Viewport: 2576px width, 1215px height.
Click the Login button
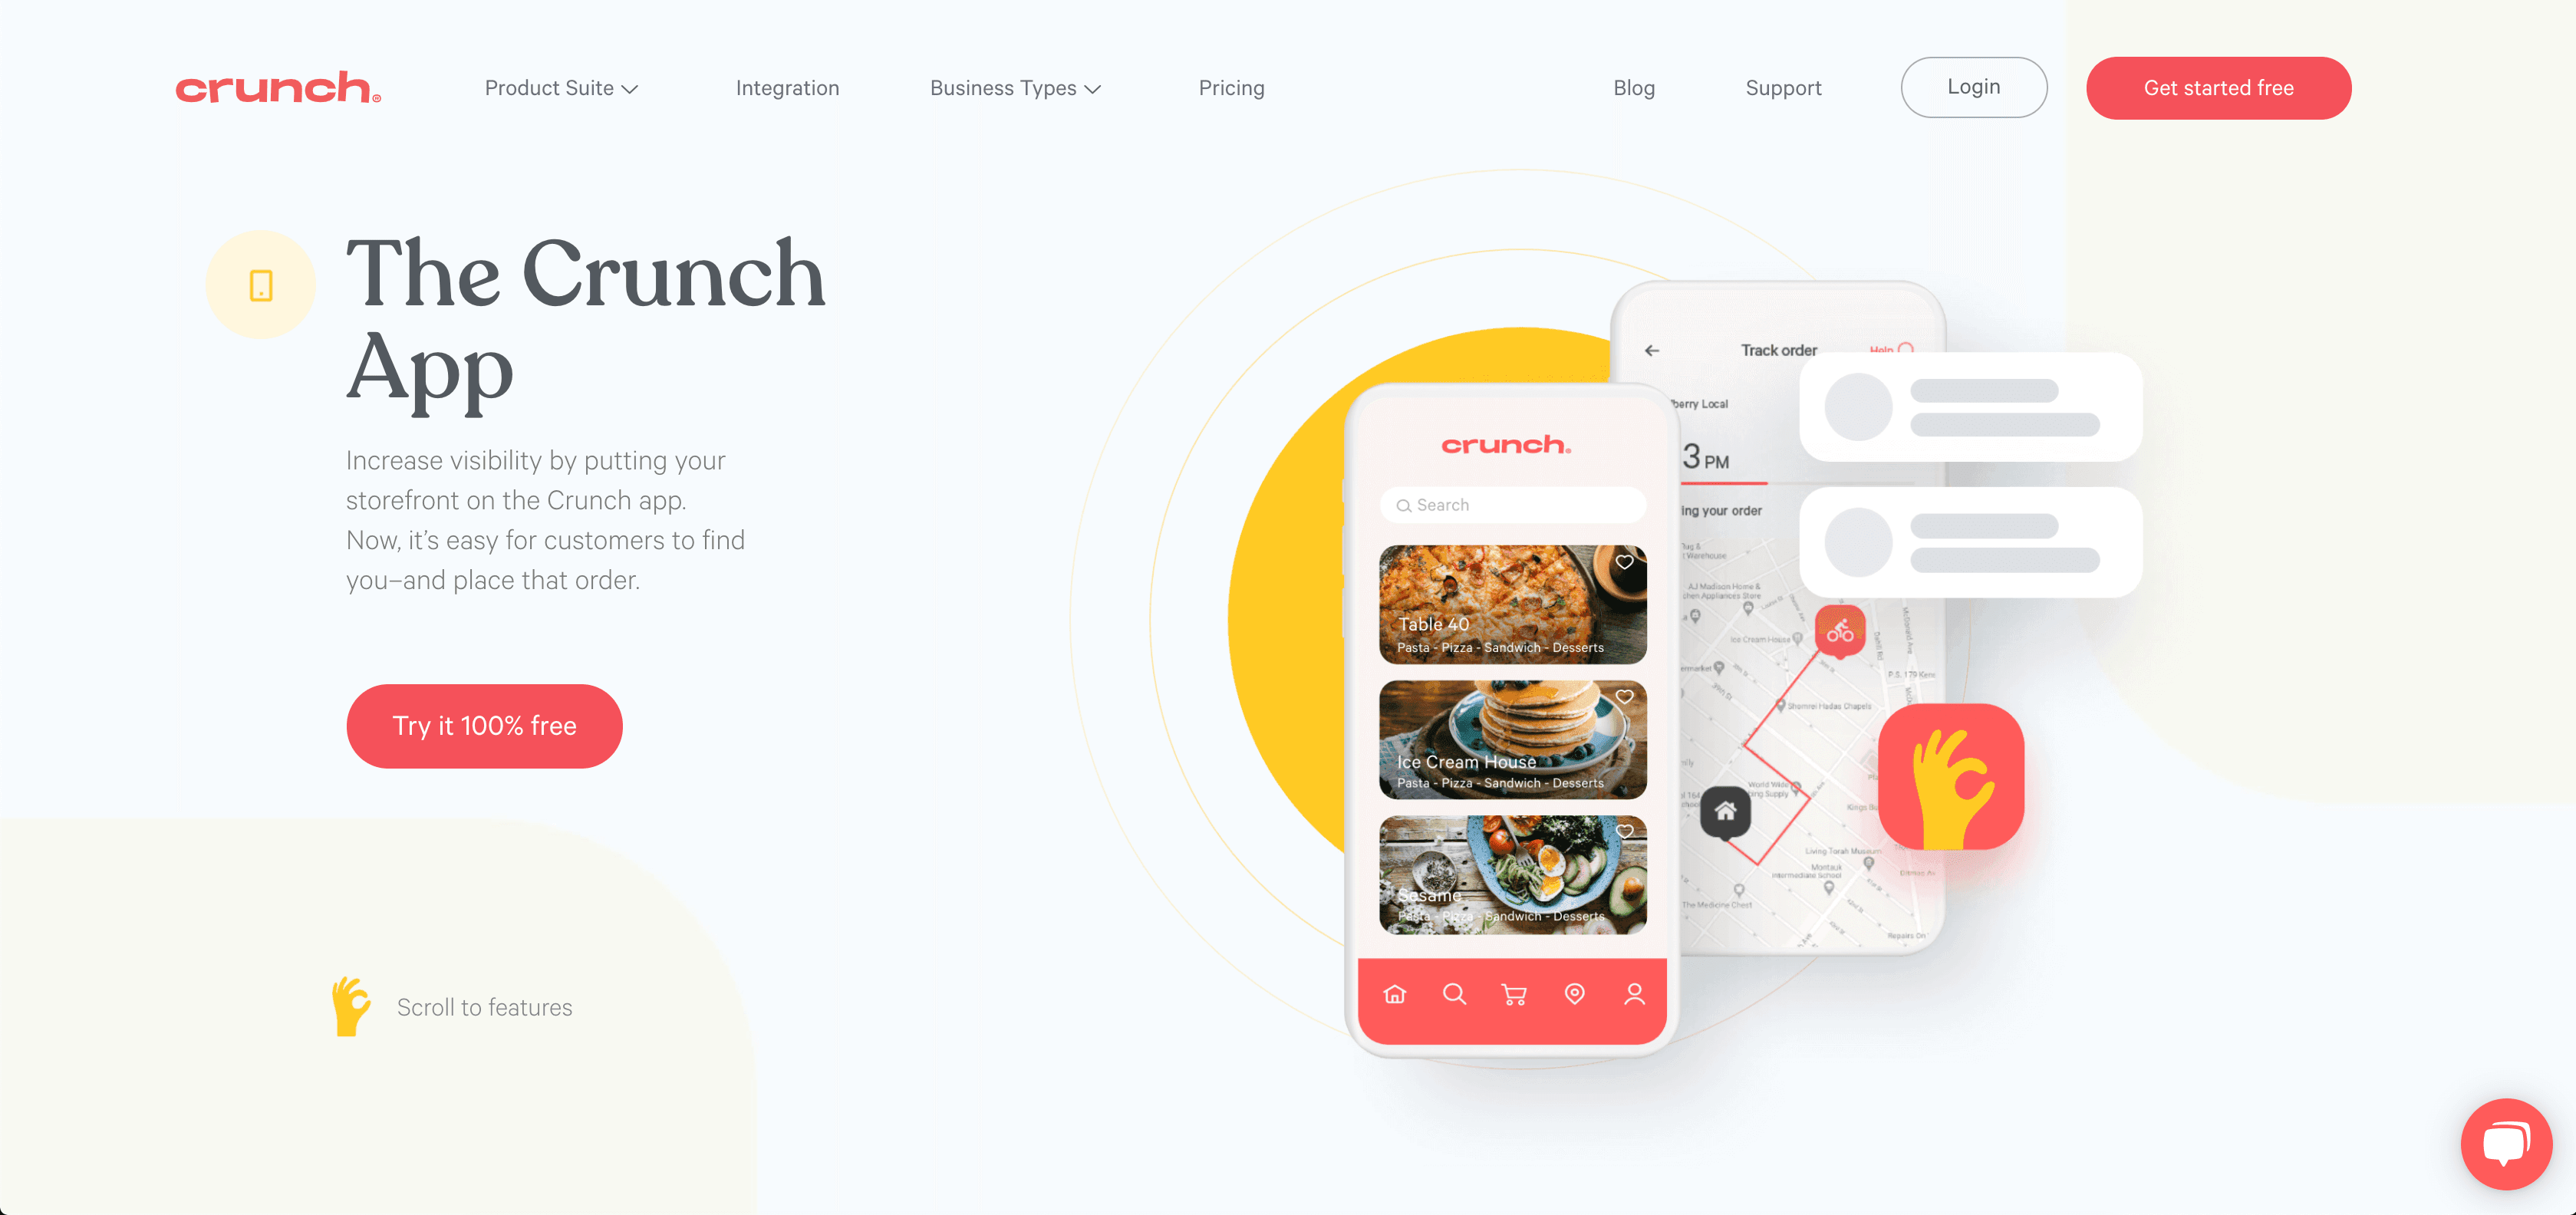click(1975, 87)
